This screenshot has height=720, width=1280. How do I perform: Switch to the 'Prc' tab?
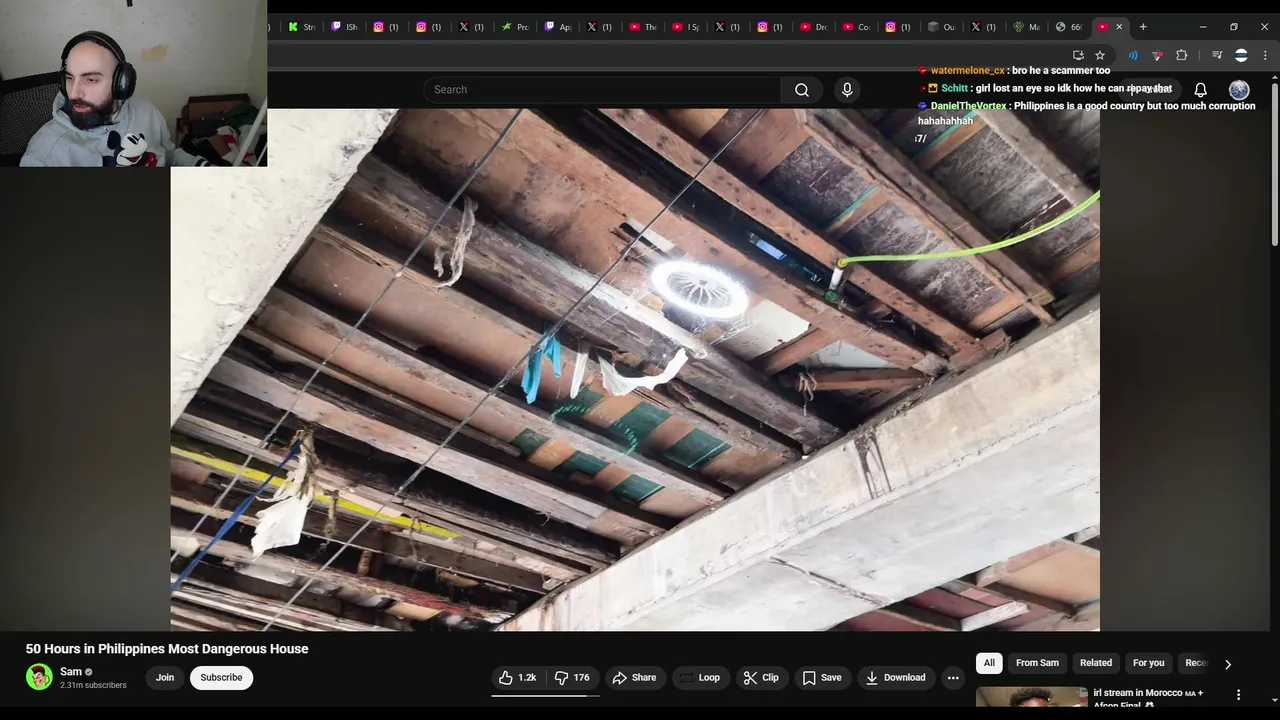tap(515, 27)
